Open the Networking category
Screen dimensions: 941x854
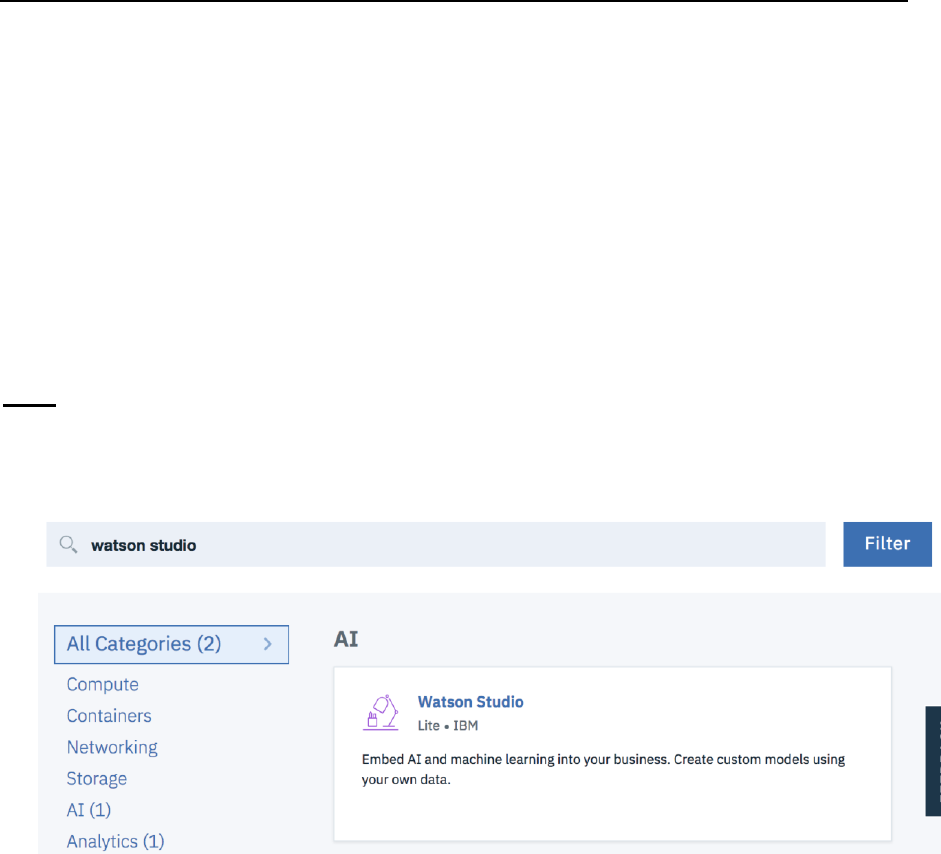pyautogui.click(x=112, y=747)
